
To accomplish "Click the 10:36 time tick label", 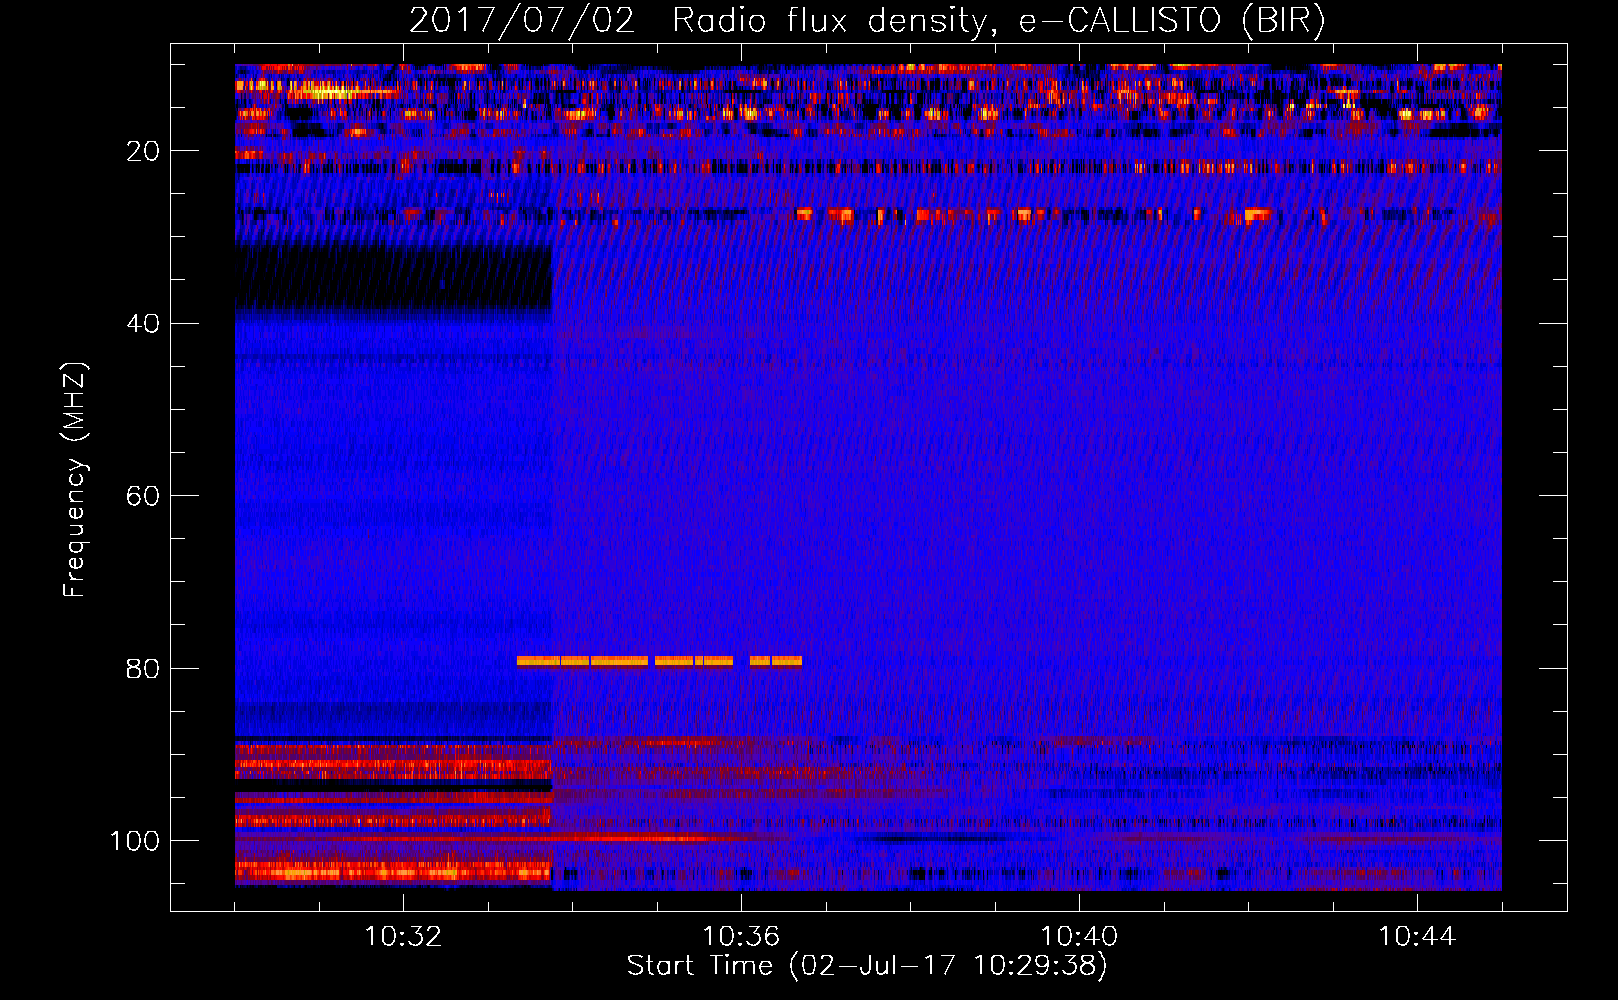I will pyautogui.click(x=741, y=937).
